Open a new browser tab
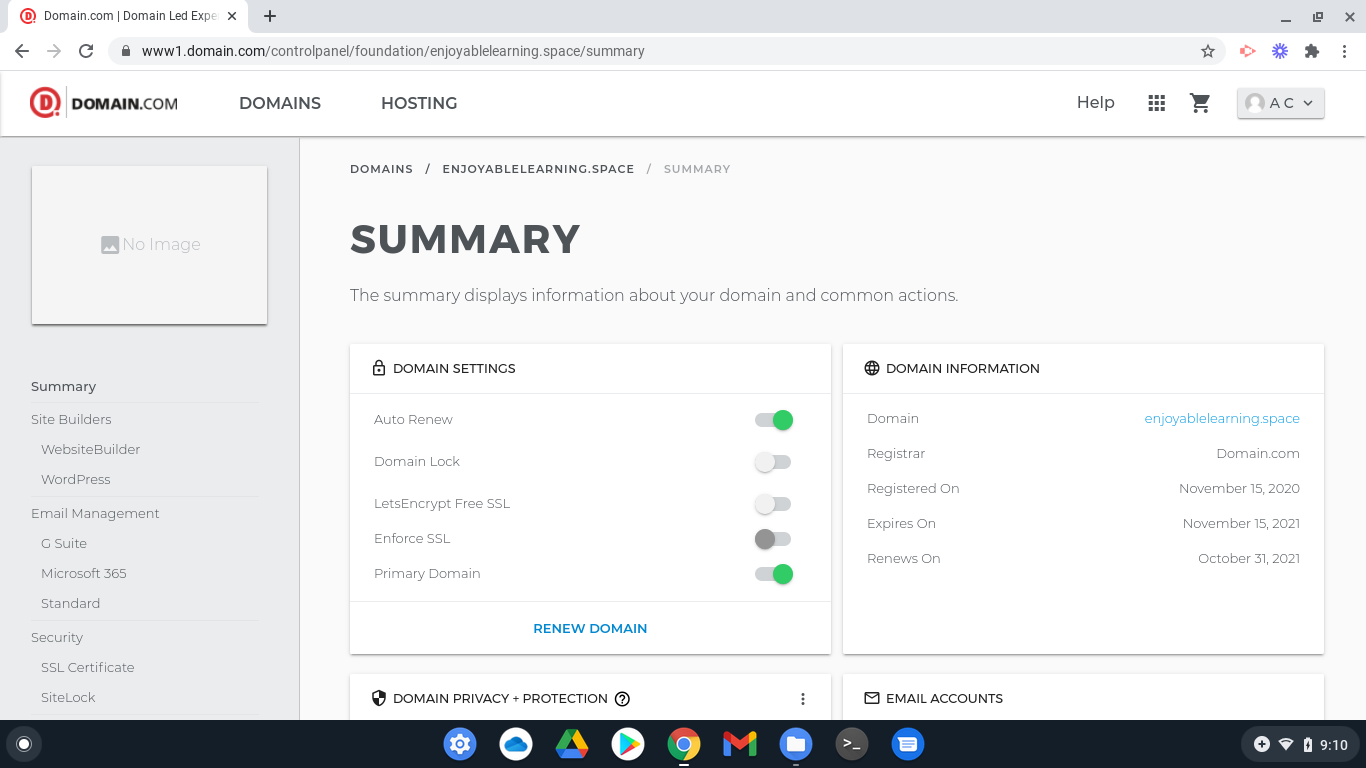This screenshot has height=768, width=1366. (270, 16)
